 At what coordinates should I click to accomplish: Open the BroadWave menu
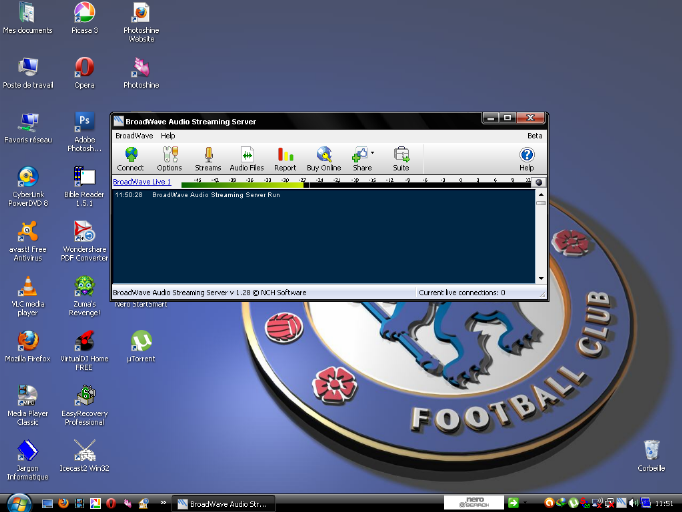tap(132, 135)
